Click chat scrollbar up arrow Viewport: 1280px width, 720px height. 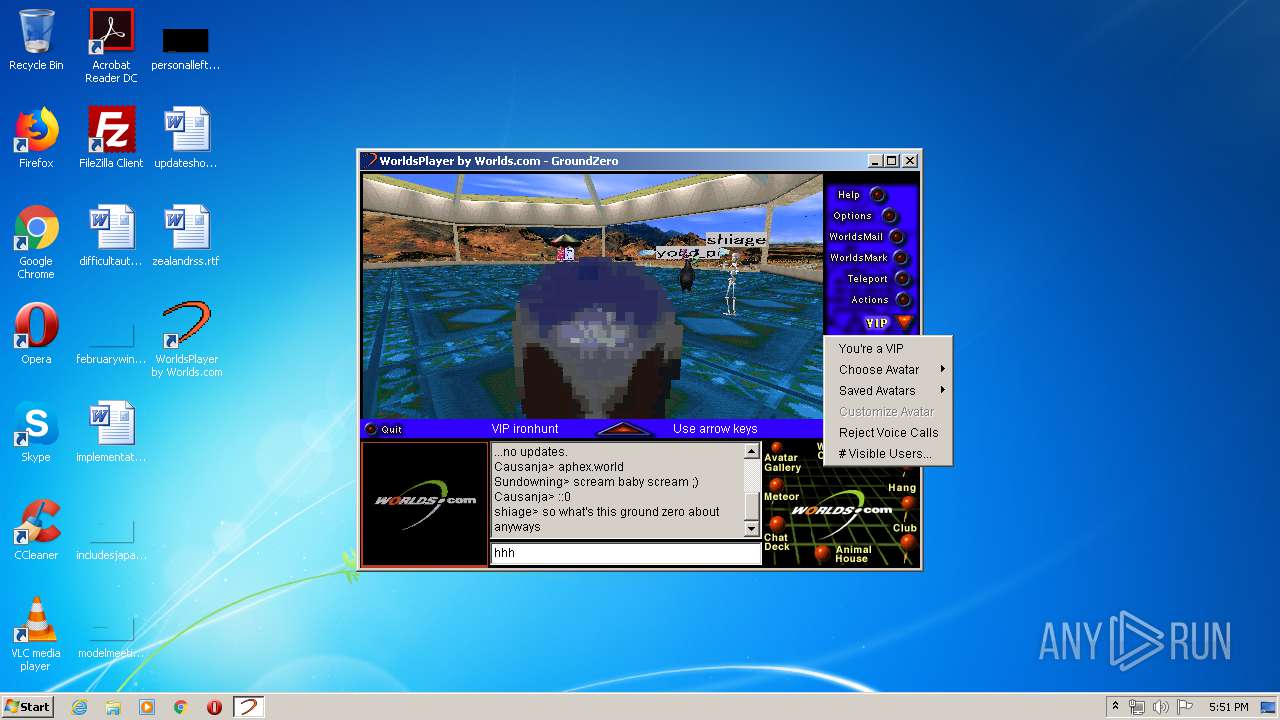(752, 452)
